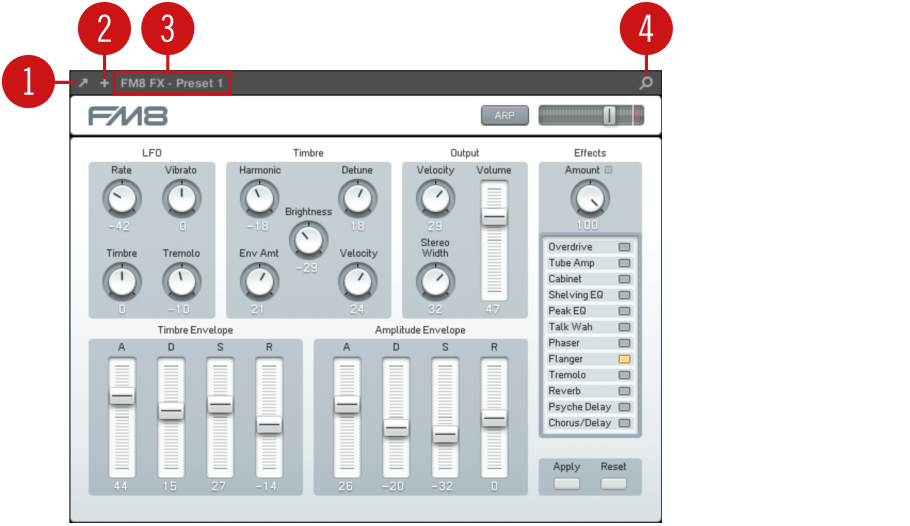Toggle the ARP button
Viewport: 910px width, 526px height.
[504, 116]
